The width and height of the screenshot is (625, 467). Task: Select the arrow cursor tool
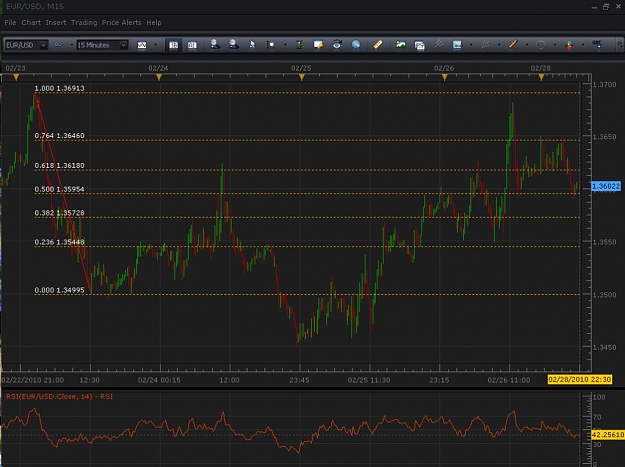252,45
